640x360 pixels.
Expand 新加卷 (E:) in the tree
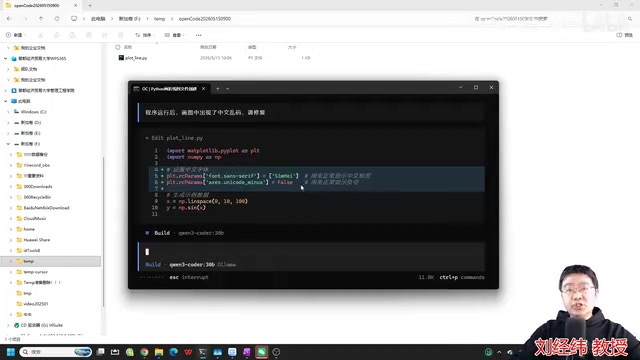tap(8, 133)
